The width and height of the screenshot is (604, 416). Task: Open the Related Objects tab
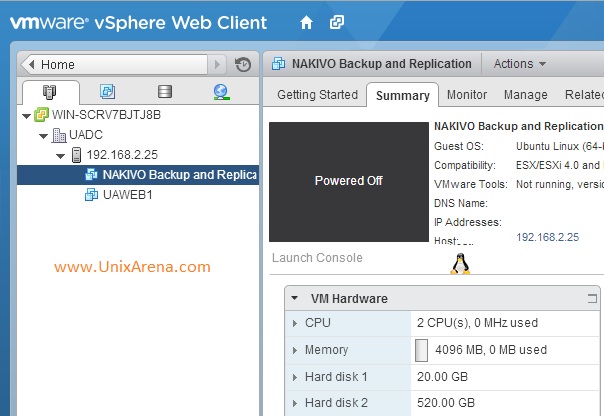pos(584,95)
